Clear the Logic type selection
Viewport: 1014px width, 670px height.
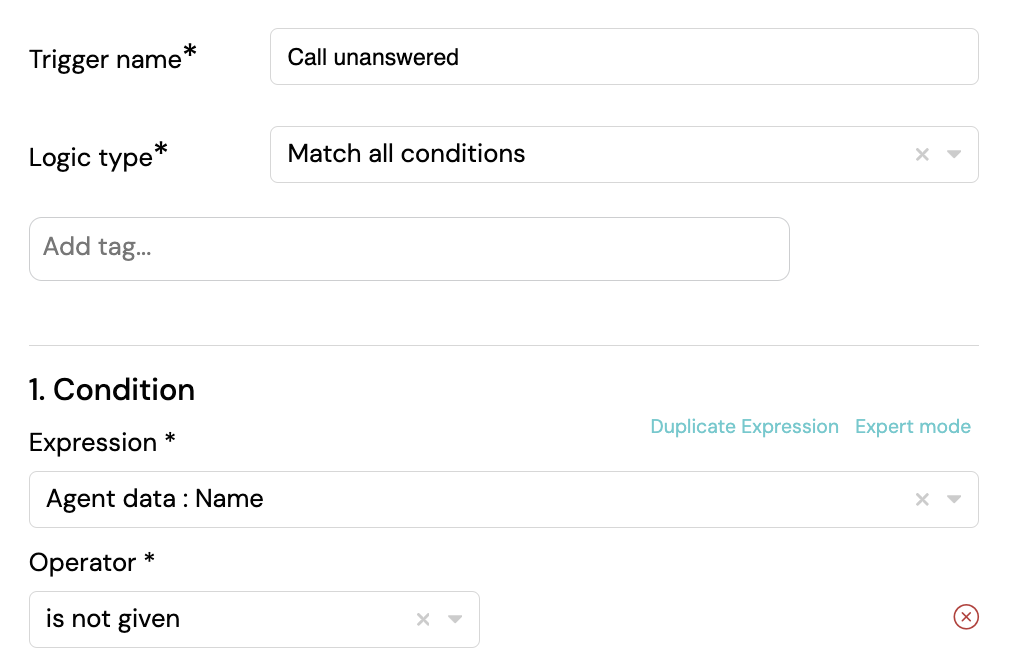(x=922, y=154)
